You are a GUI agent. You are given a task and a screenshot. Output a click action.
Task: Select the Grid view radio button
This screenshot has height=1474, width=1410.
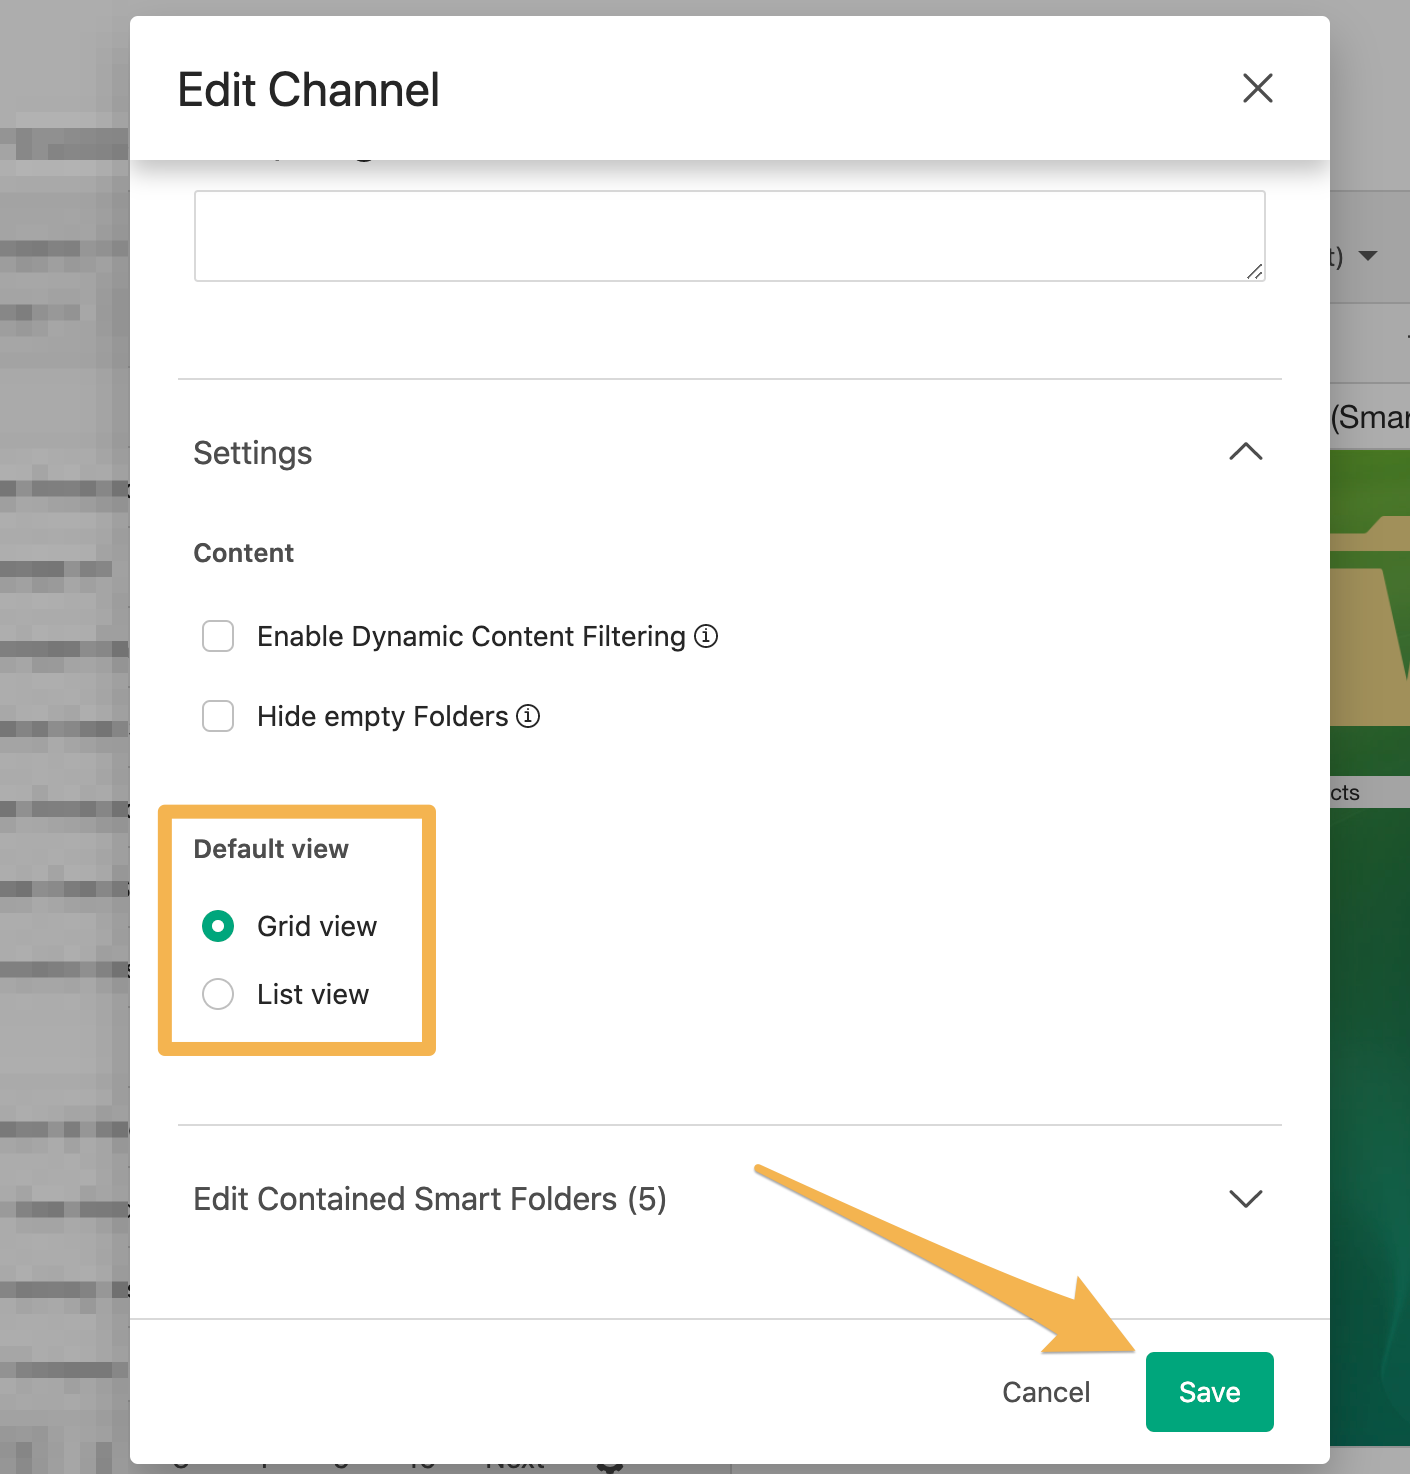coord(218,926)
